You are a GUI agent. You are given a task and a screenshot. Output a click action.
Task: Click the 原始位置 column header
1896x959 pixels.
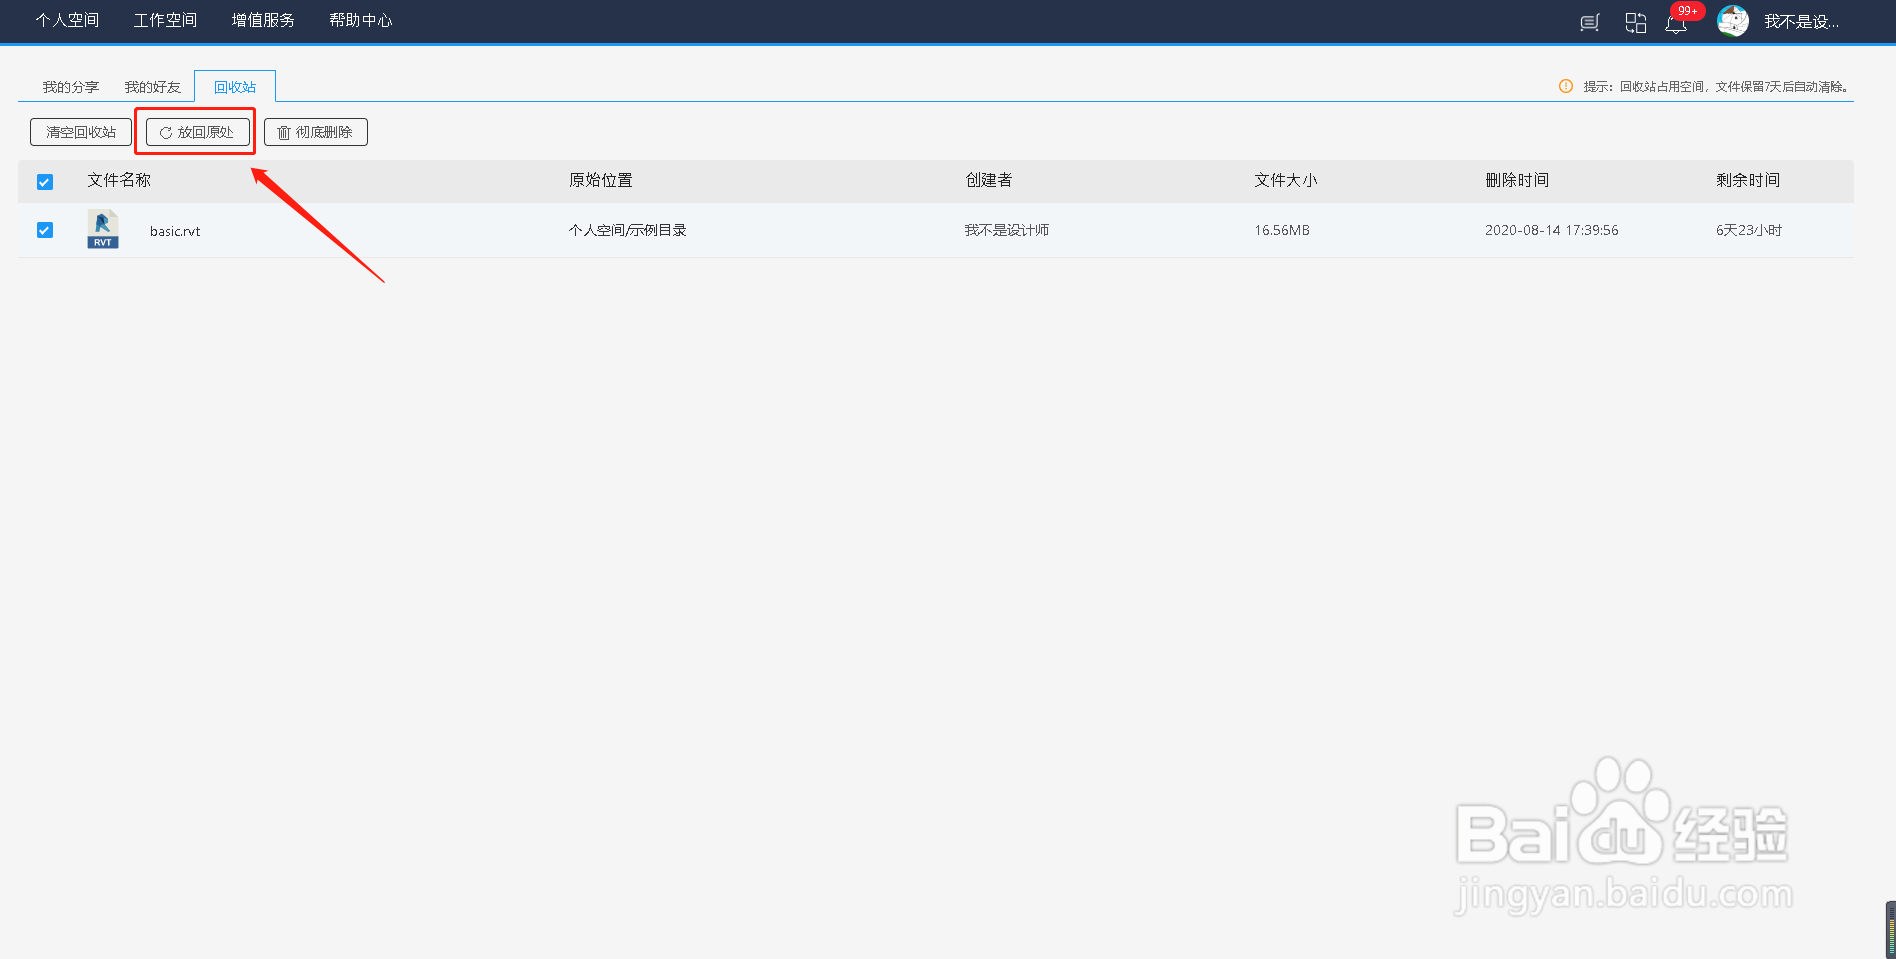point(601,180)
